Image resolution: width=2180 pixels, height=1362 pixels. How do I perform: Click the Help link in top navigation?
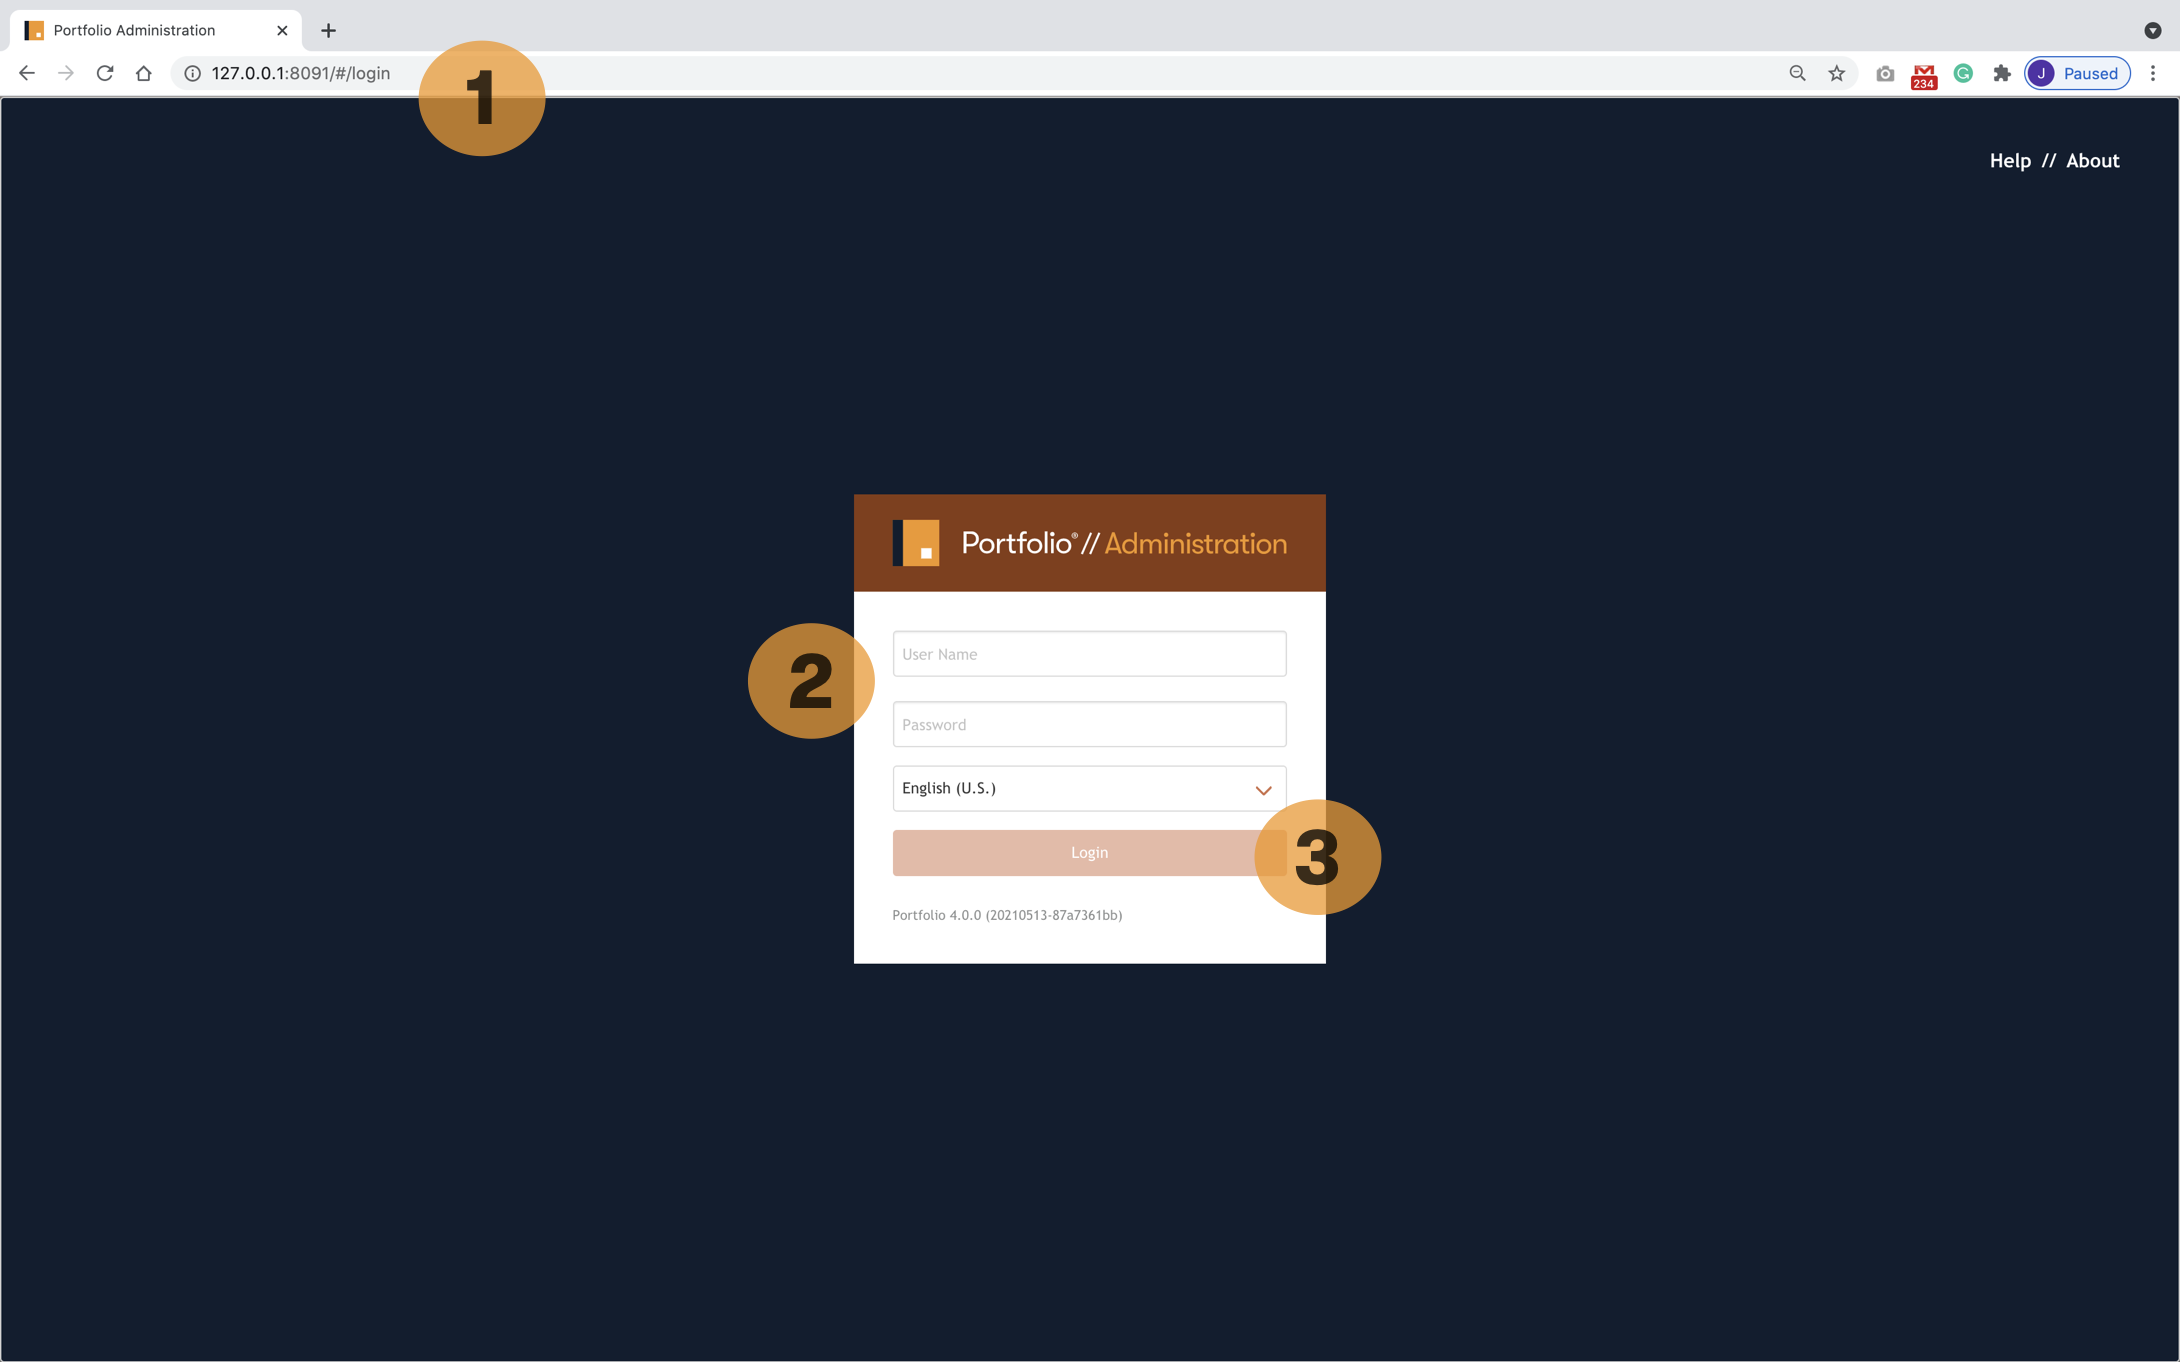click(2009, 160)
